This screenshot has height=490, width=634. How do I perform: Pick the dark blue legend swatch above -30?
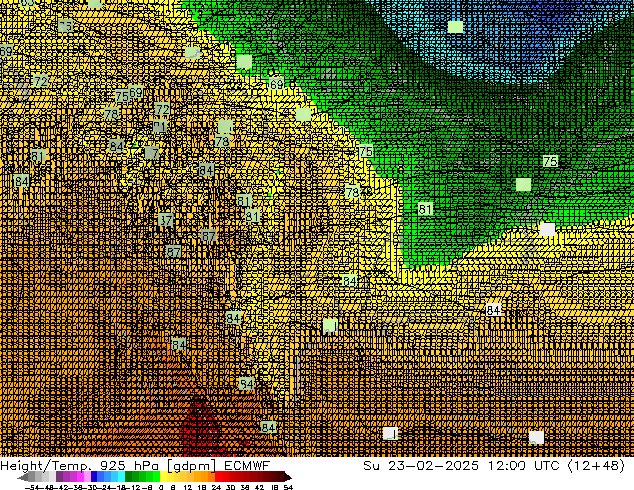pos(94,477)
